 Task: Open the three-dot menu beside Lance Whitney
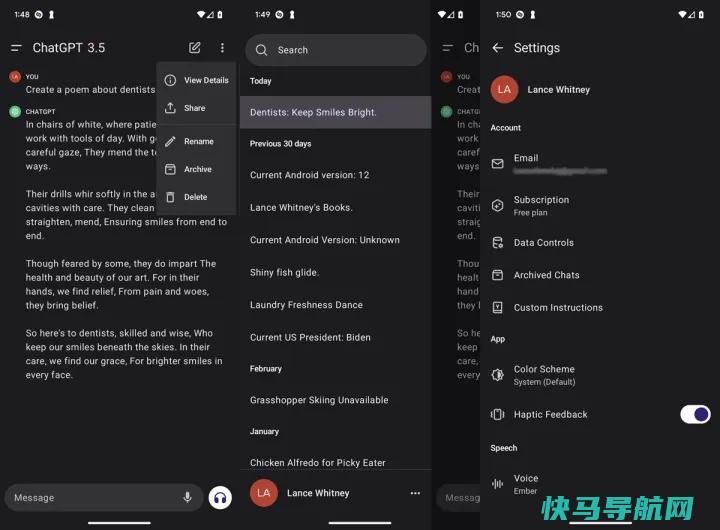click(x=415, y=493)
